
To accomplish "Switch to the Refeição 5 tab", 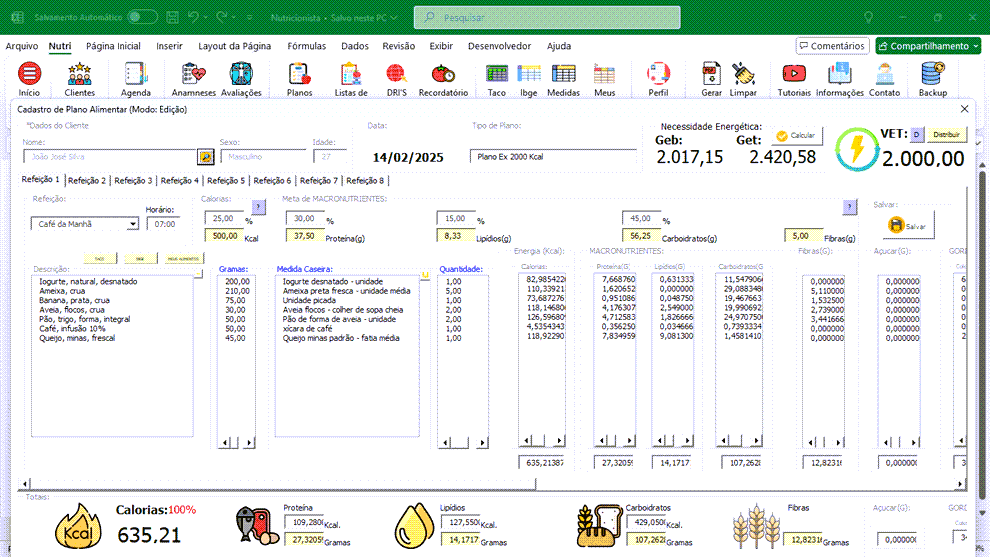I will click(x=226, y=181).
